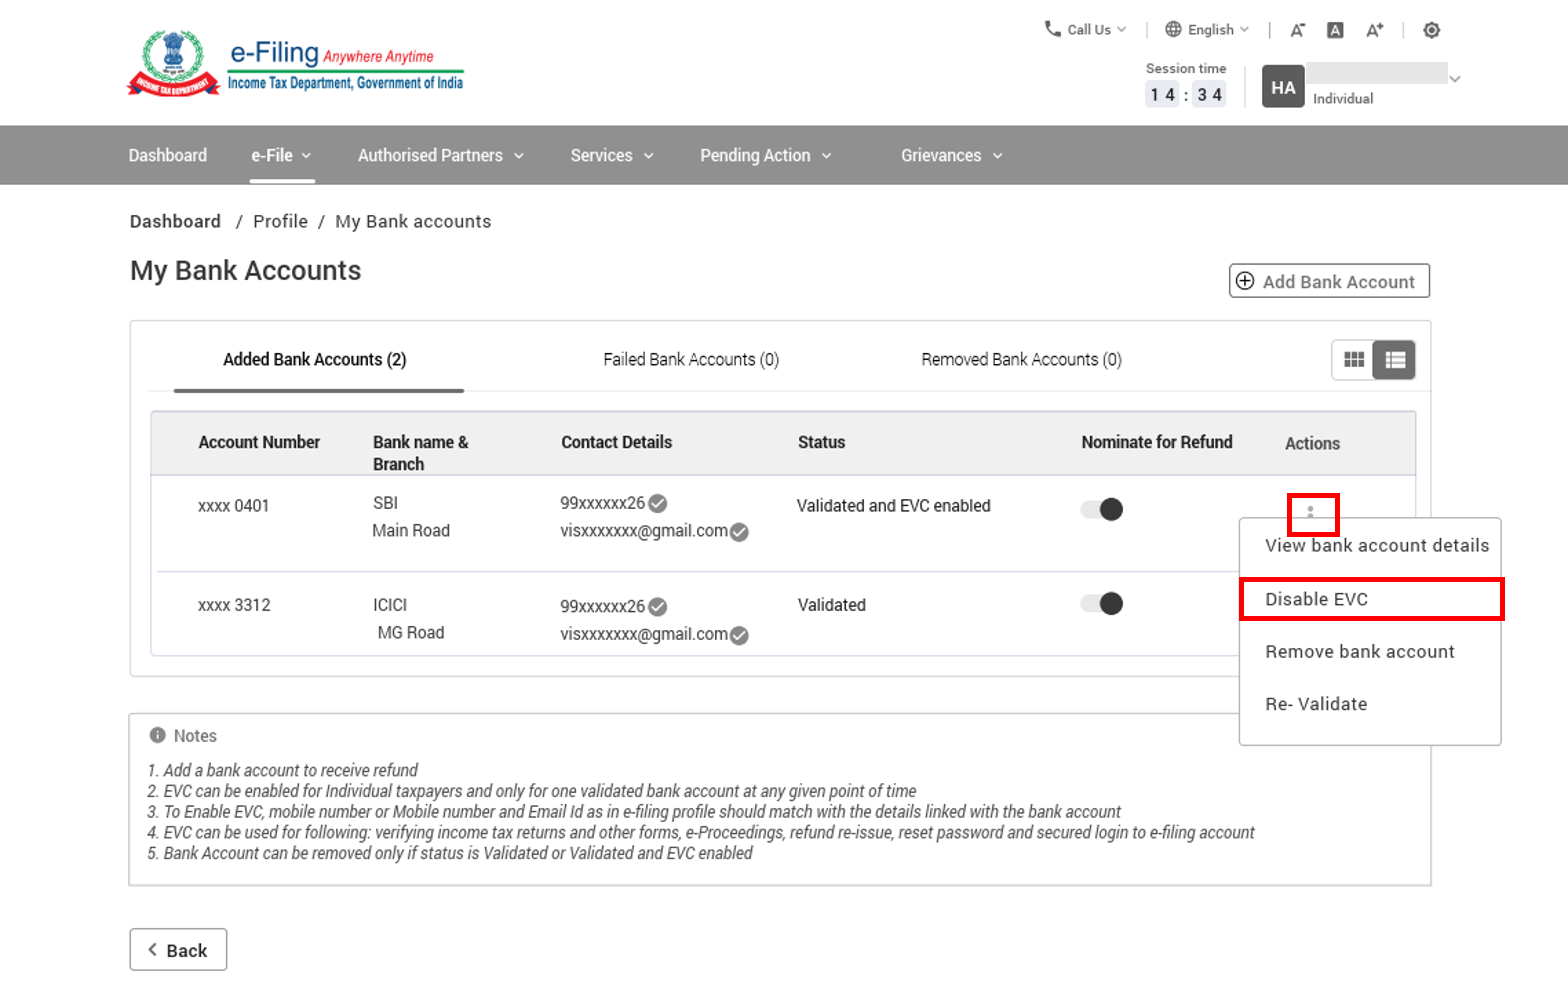Screen dimensions: 1568x997
Task: Switch to list table view
Action: pyautogui.click(x=1395, y=360)
